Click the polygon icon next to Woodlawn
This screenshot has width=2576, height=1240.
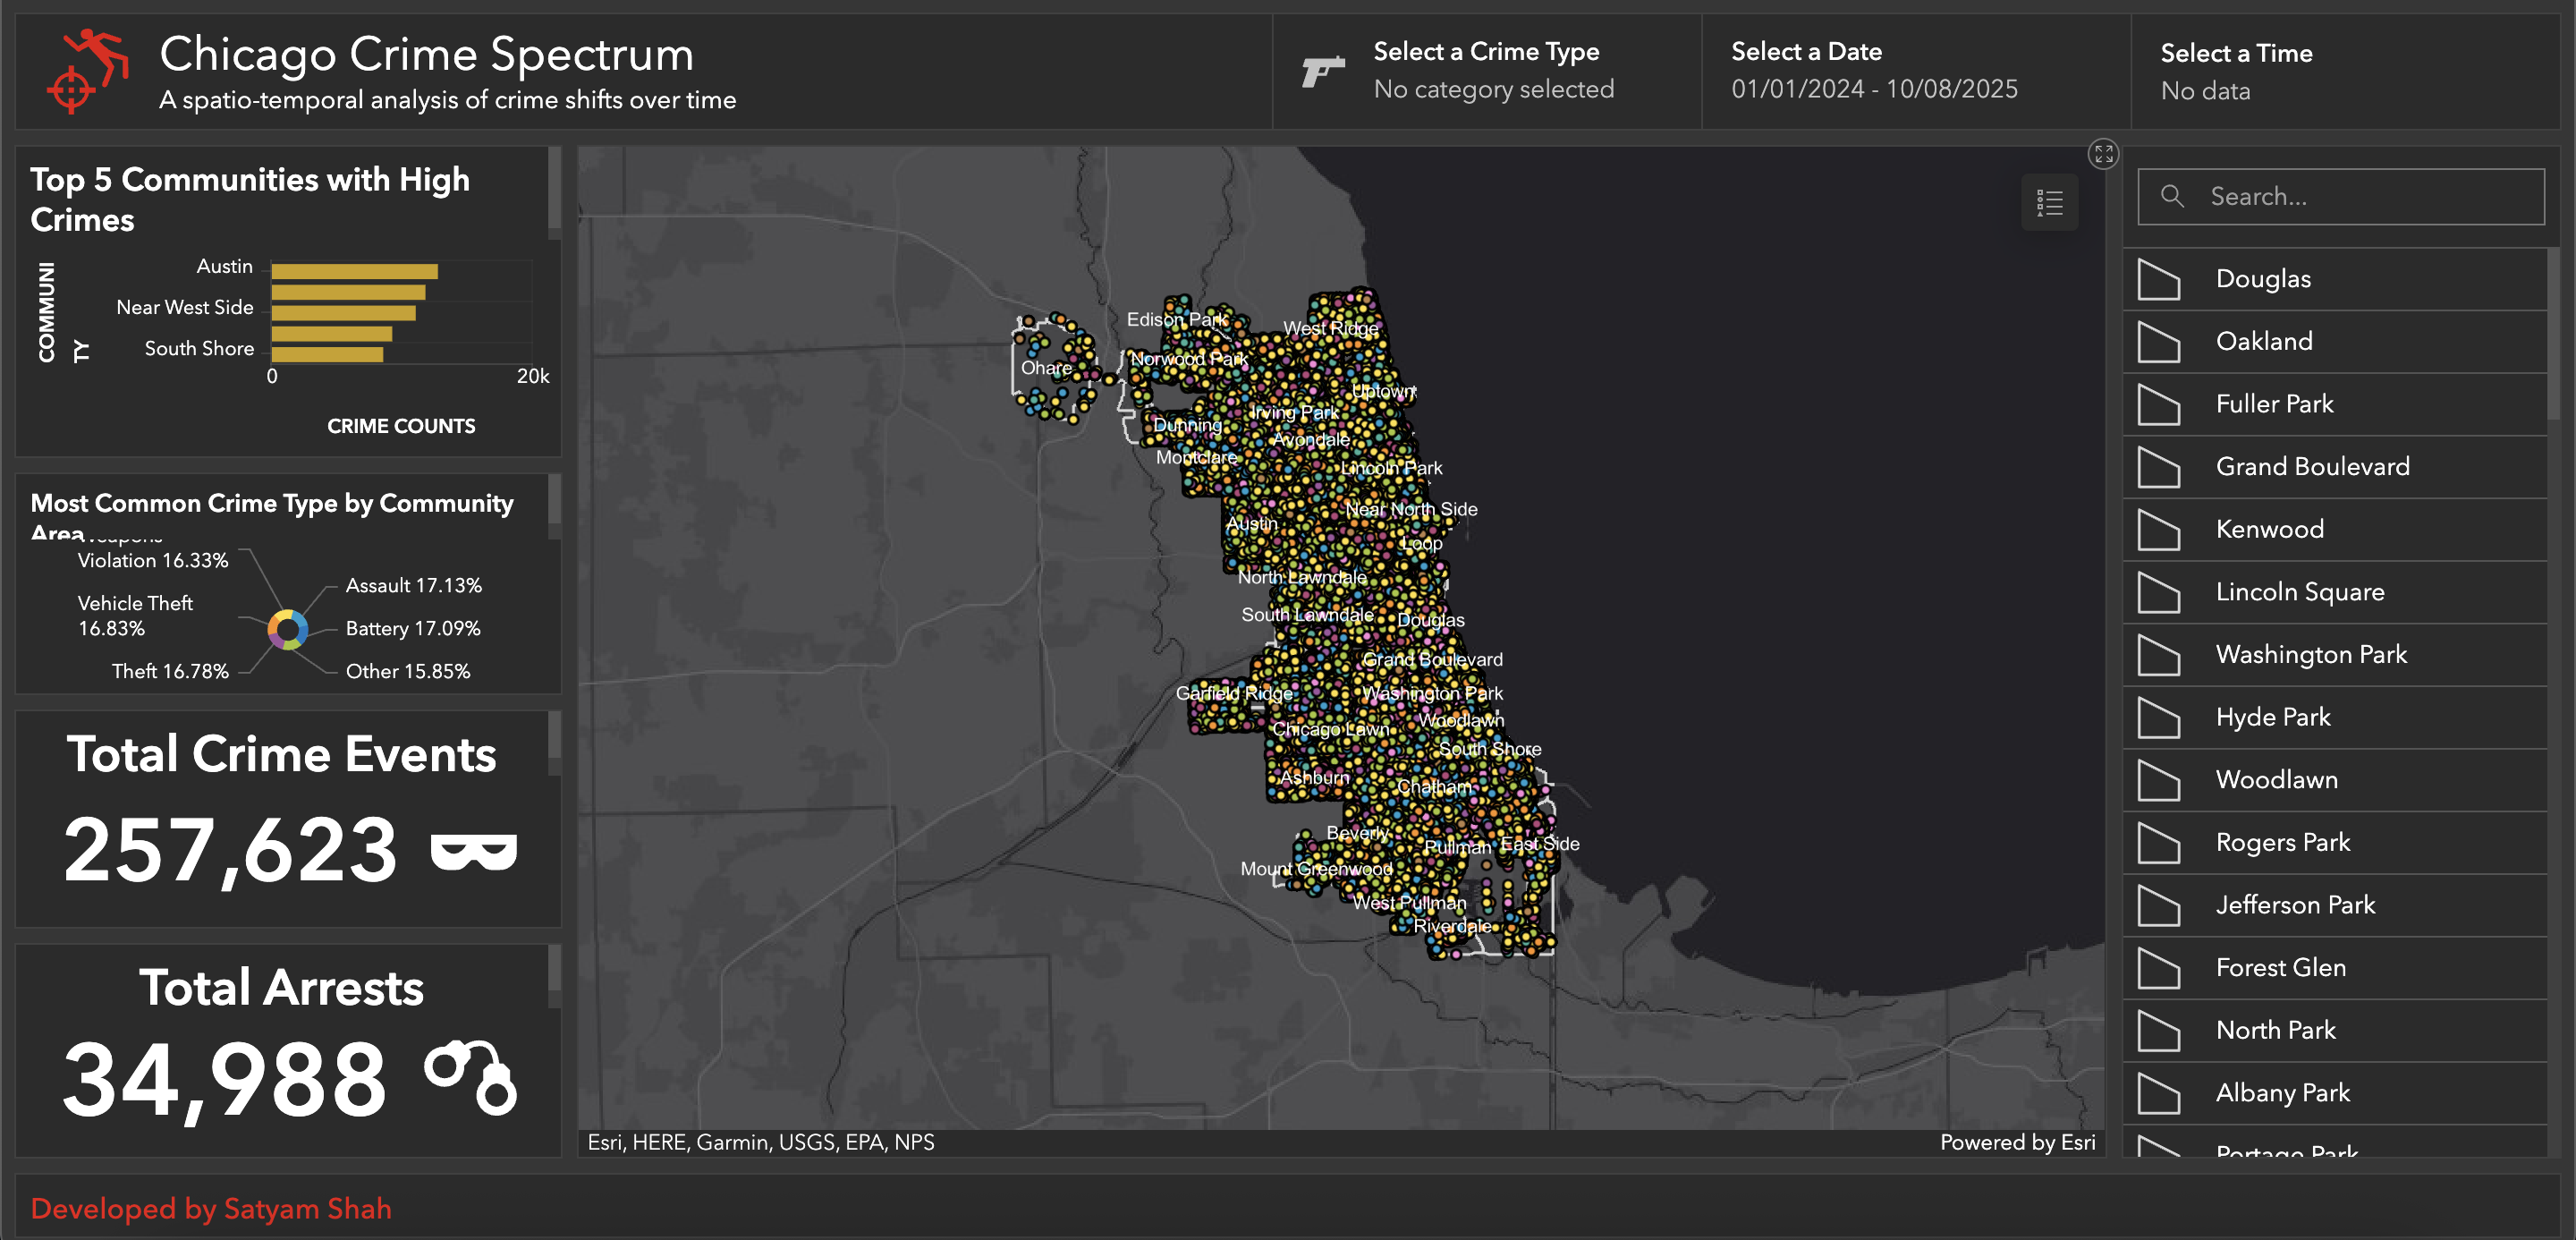tap(2159, 780)
